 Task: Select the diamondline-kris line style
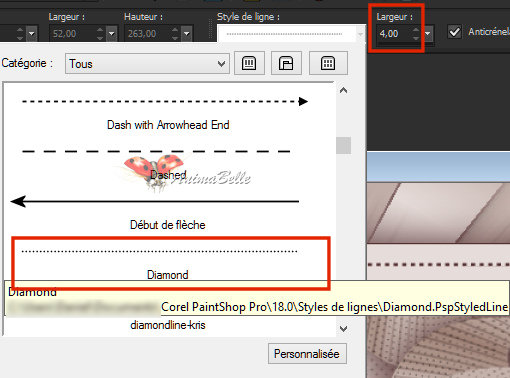point(168,325)
